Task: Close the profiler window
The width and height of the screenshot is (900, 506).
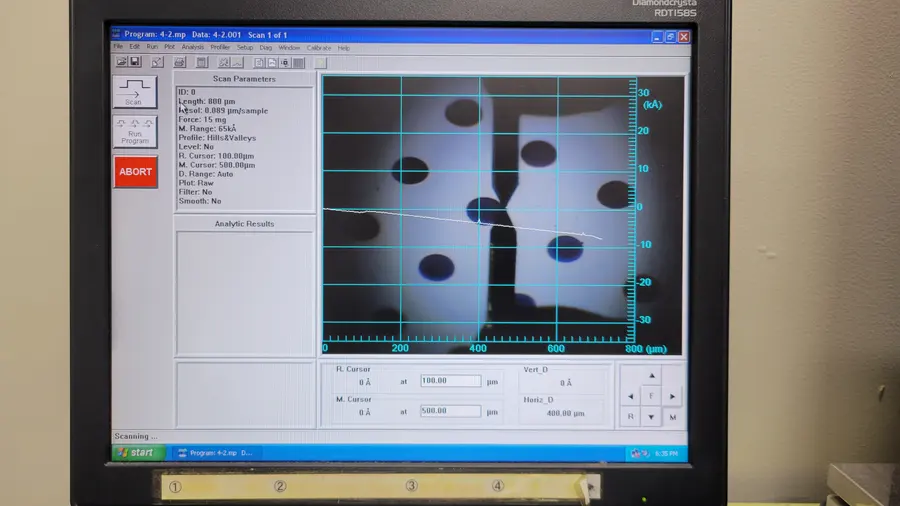Action: 684,37
